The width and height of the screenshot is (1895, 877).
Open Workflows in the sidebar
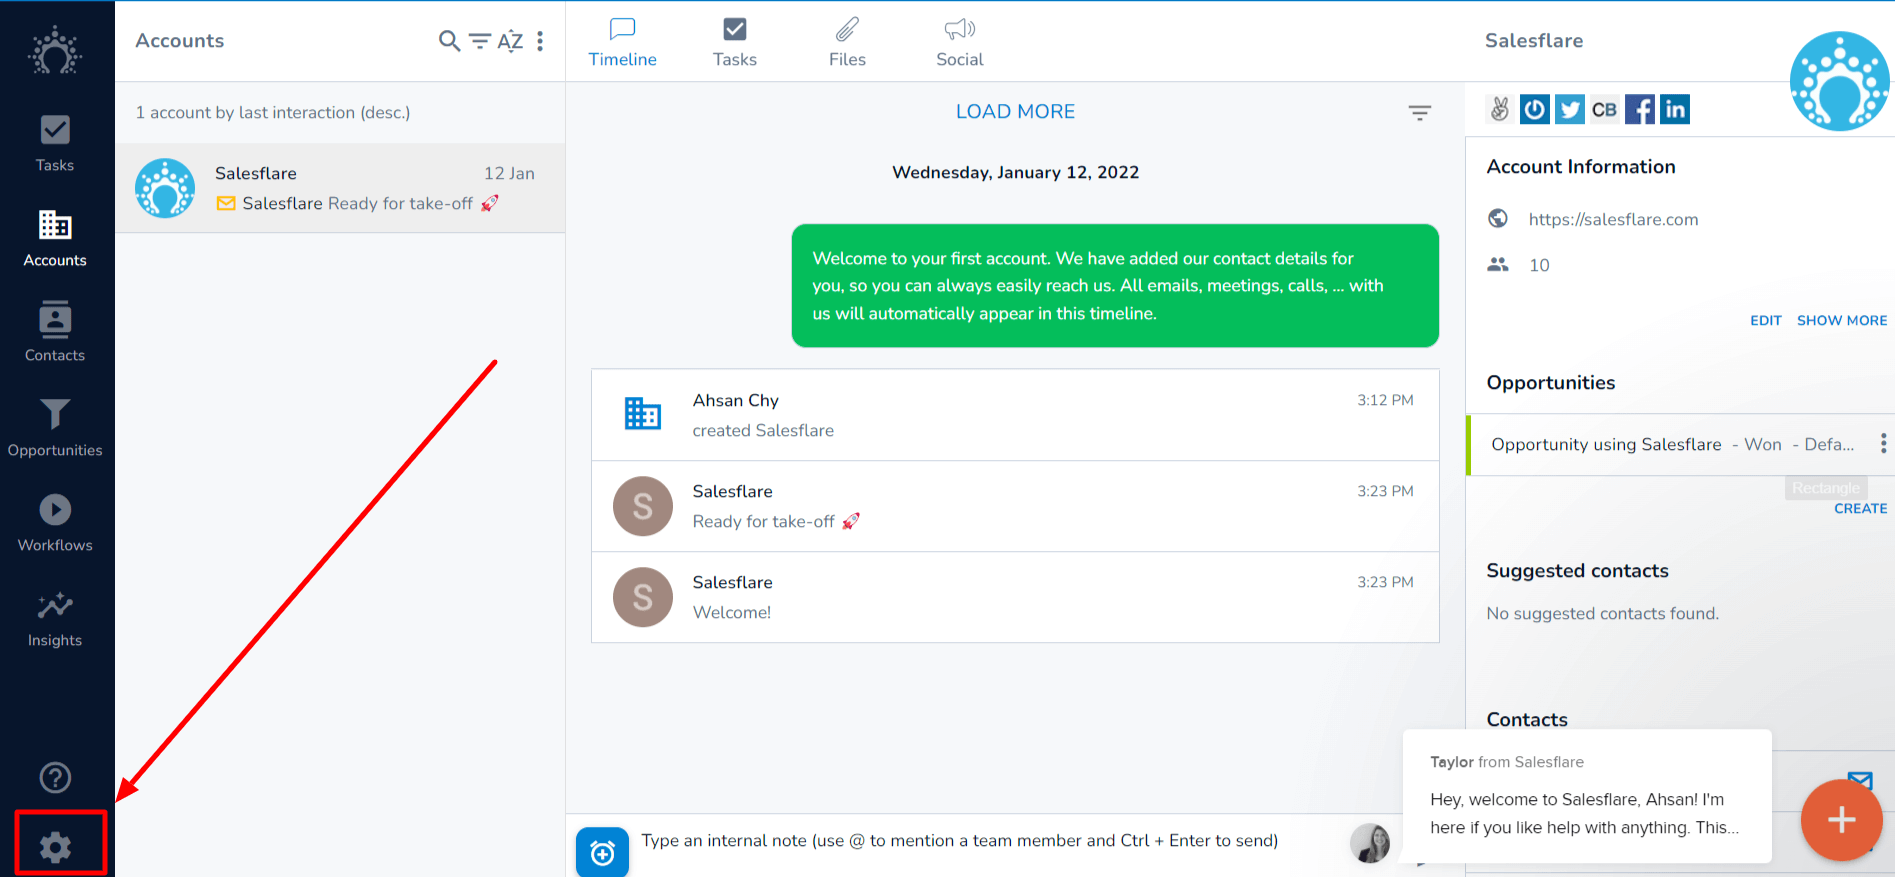[x=55, y=524]
